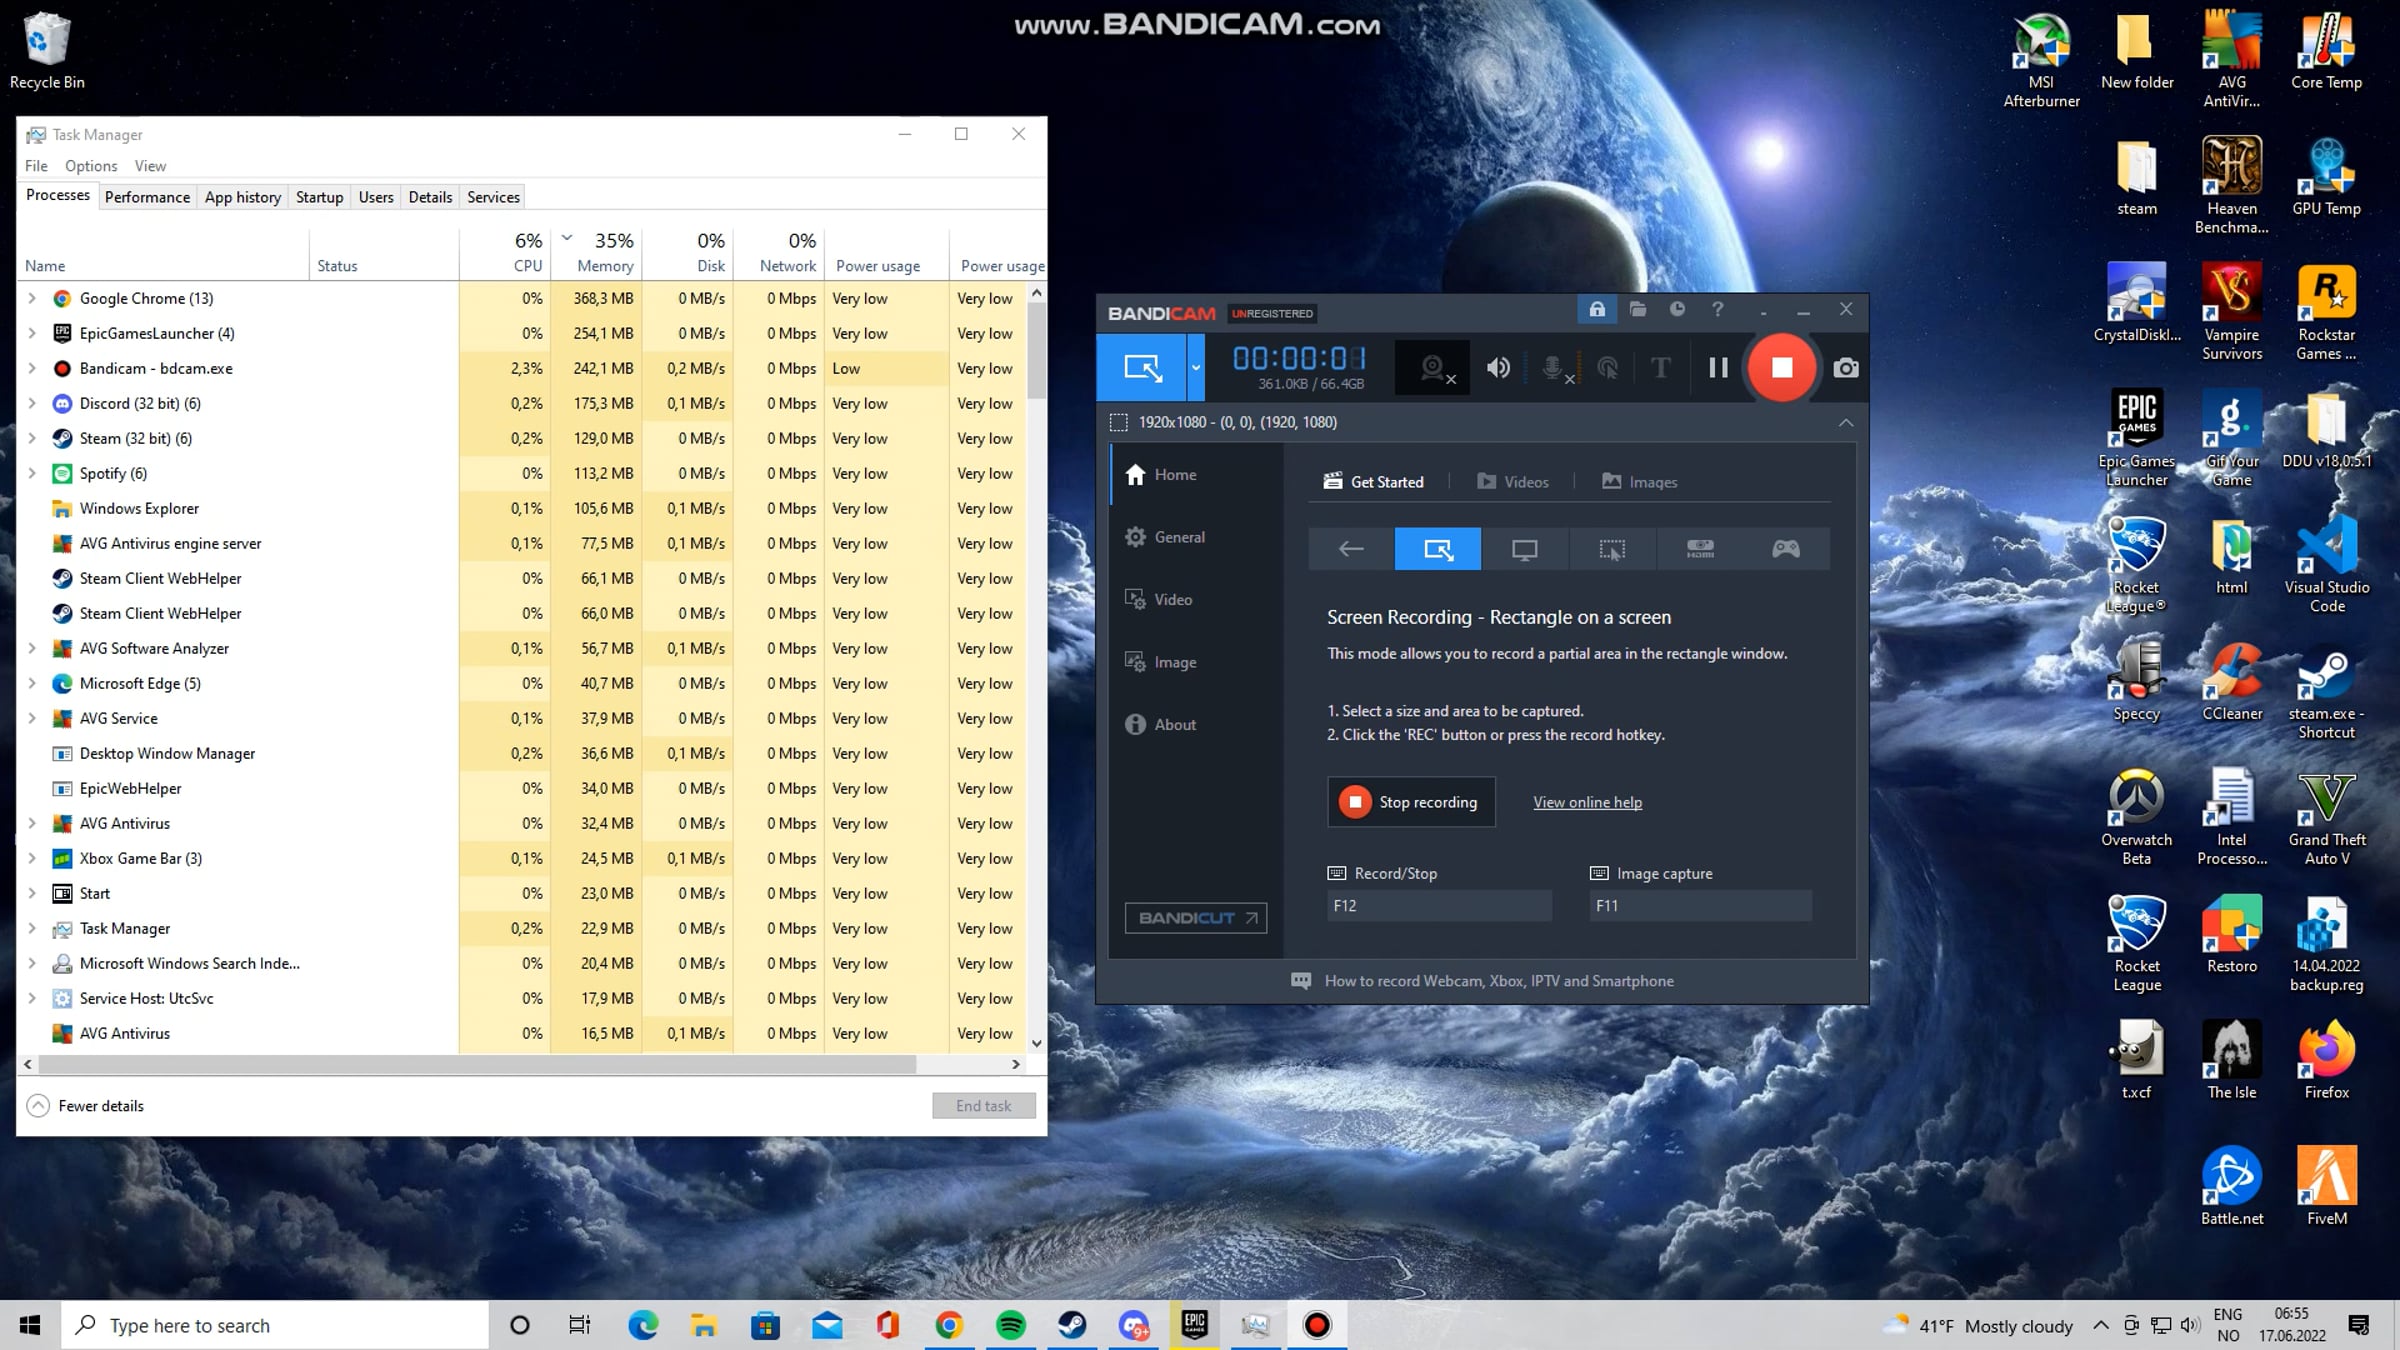Take a screenshot with Bandicam camera icon

click(1846, 368)
